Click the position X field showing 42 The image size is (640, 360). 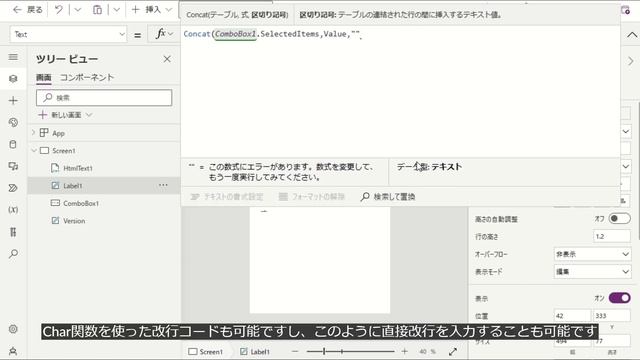572,316
